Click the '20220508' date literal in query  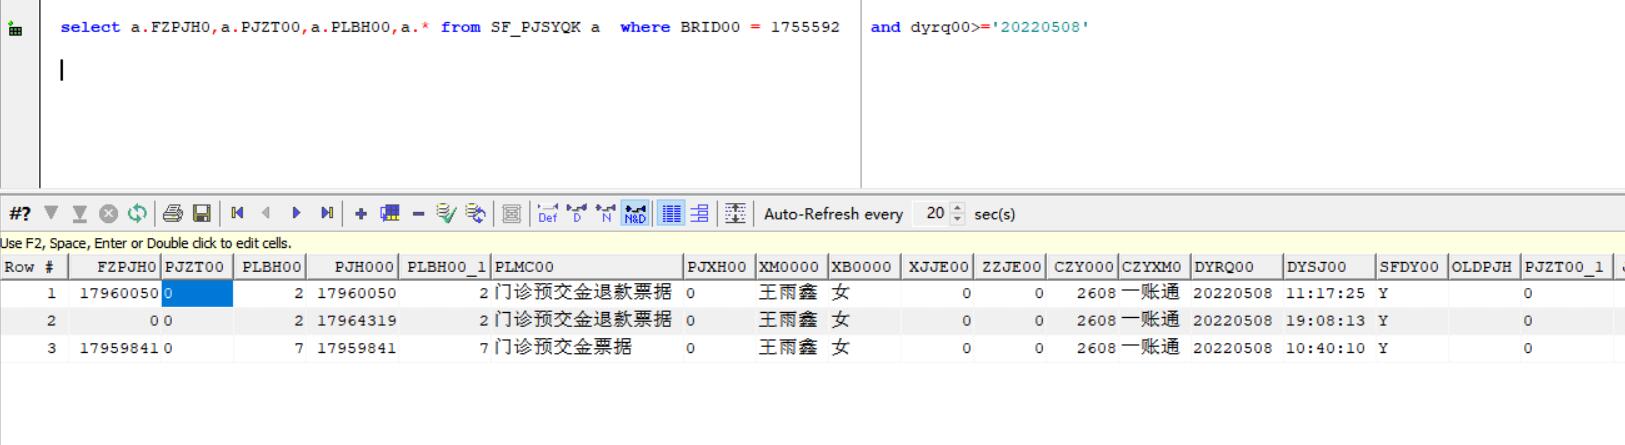point(1040,27)
